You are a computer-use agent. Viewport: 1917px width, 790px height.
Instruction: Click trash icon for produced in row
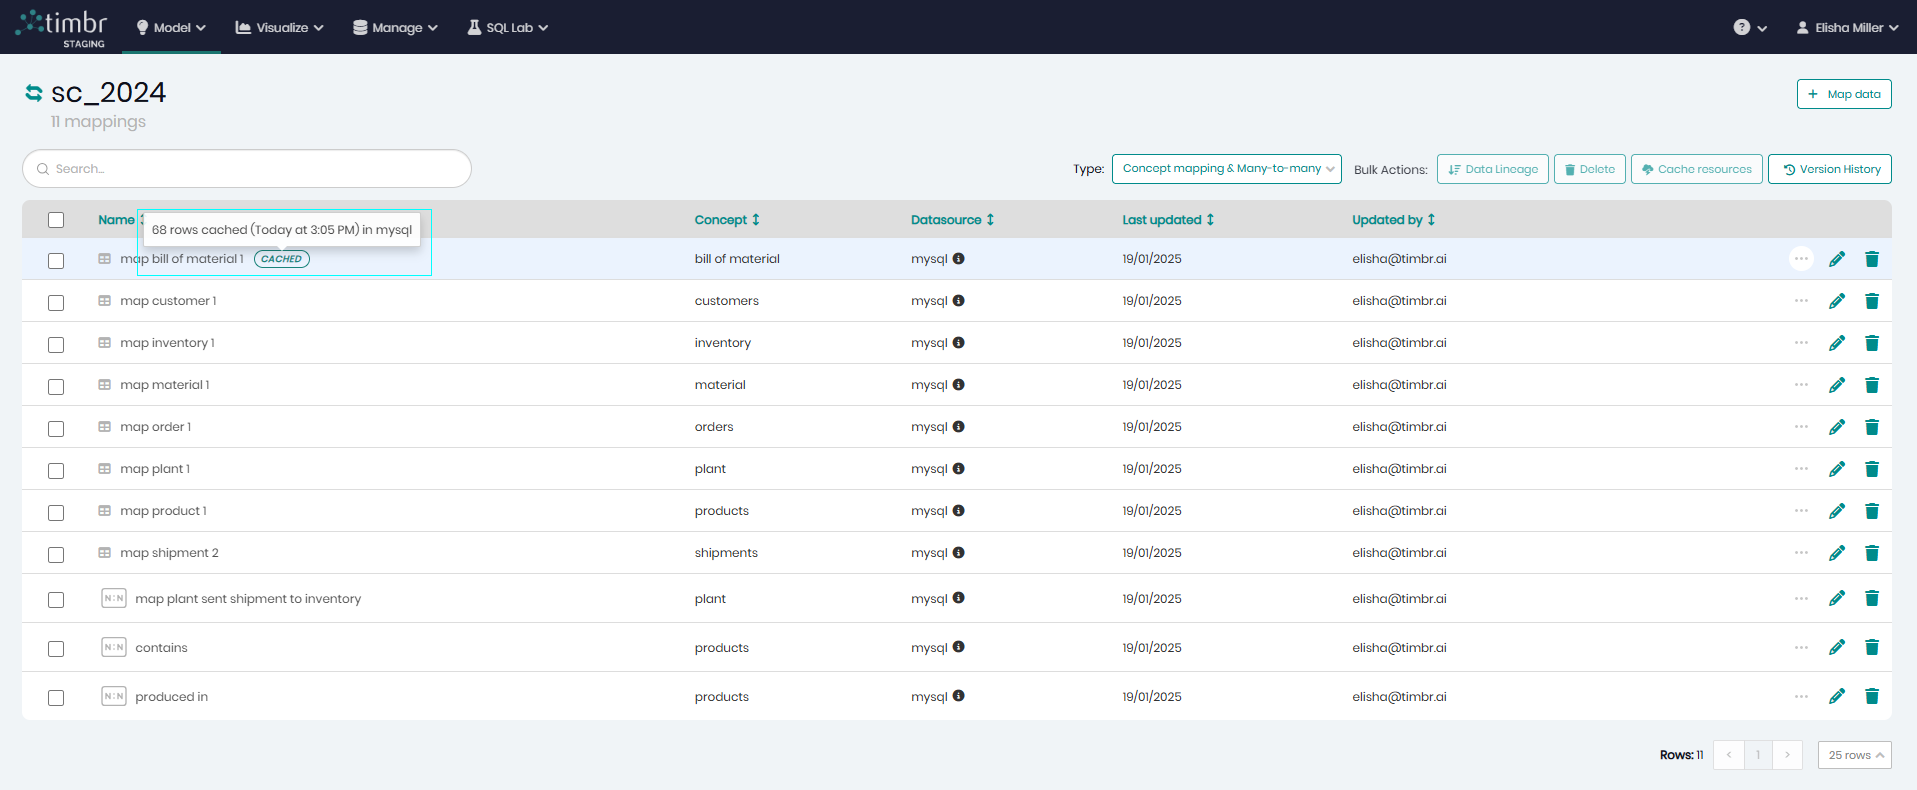1871,697
